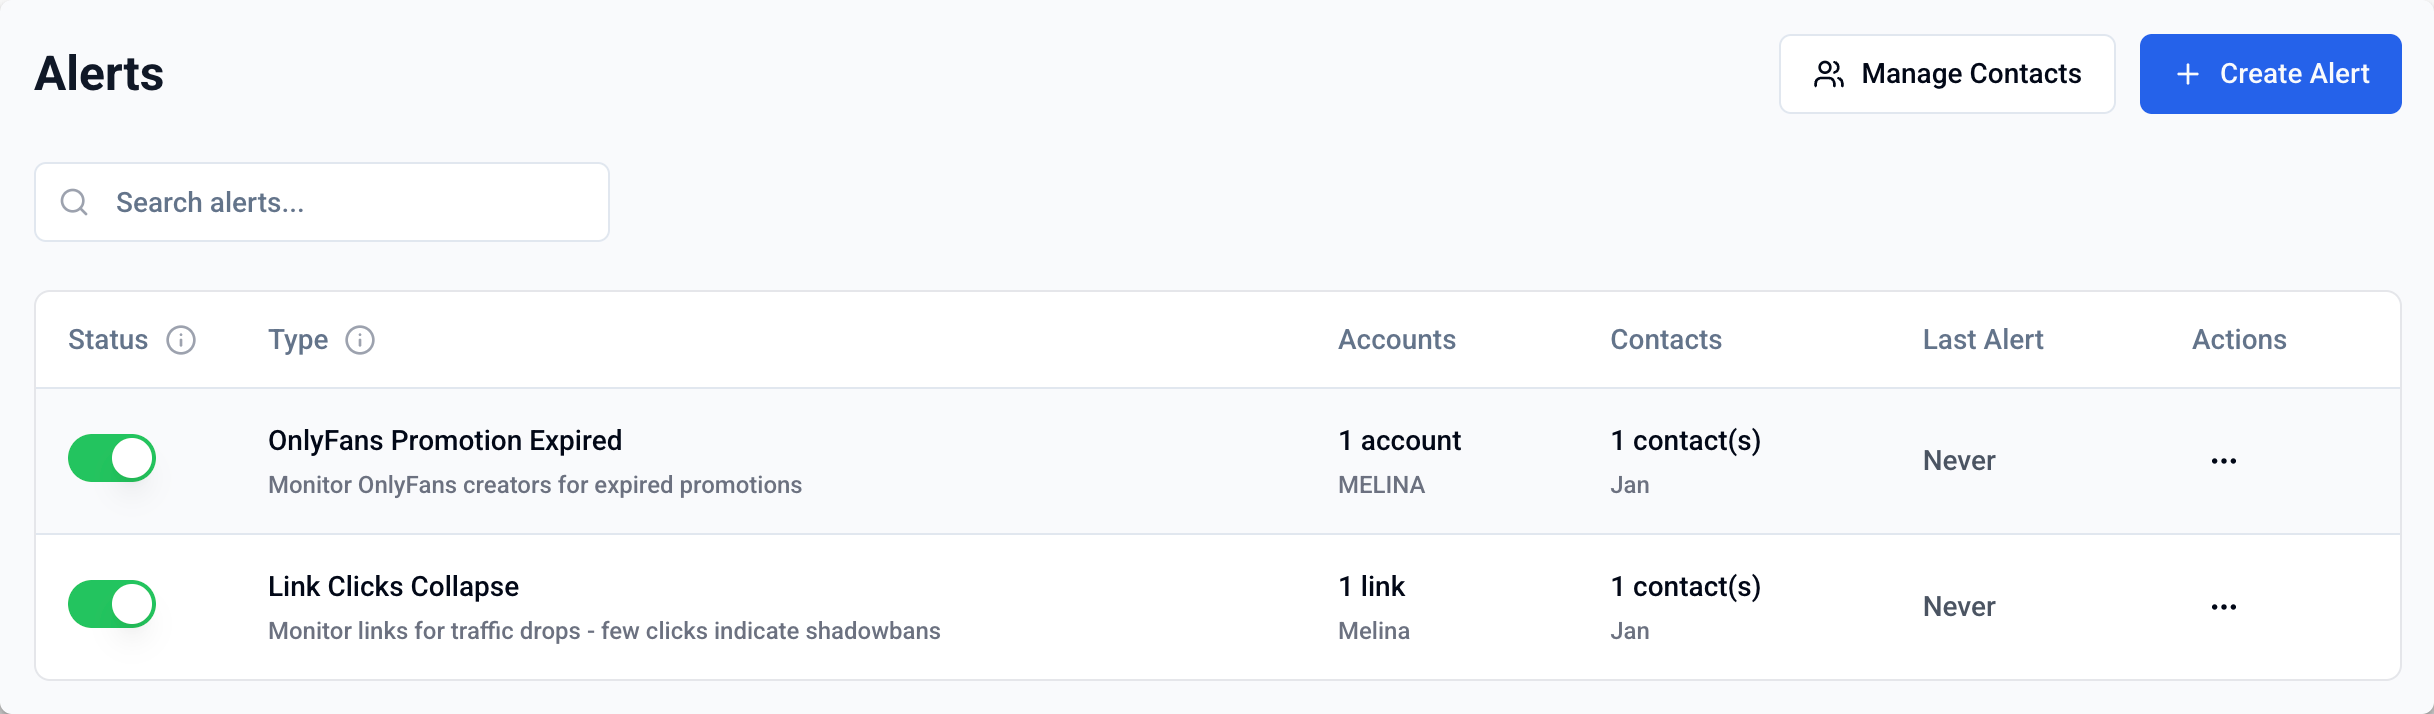This screenshot has height=714, width=2434.
Task: Select the OnlyFans Promotion Expired alert title
Action: click(x=445, y=441)
